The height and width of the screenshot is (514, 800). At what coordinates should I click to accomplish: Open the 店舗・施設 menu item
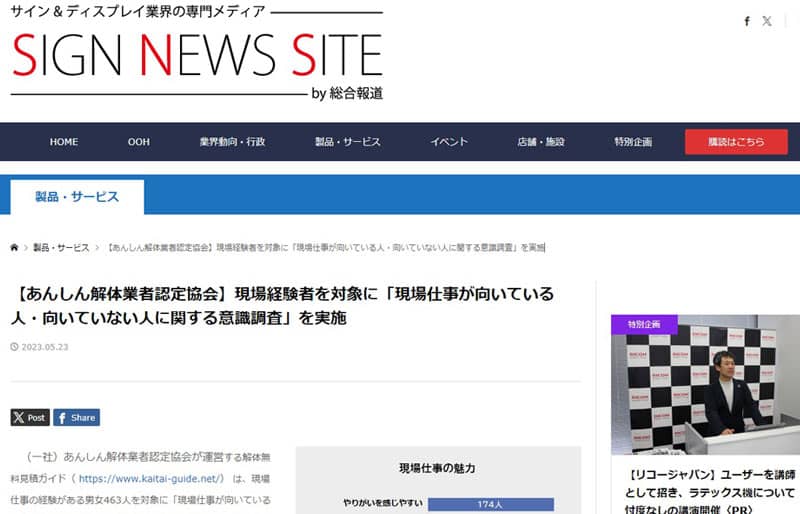coord(541,142)
